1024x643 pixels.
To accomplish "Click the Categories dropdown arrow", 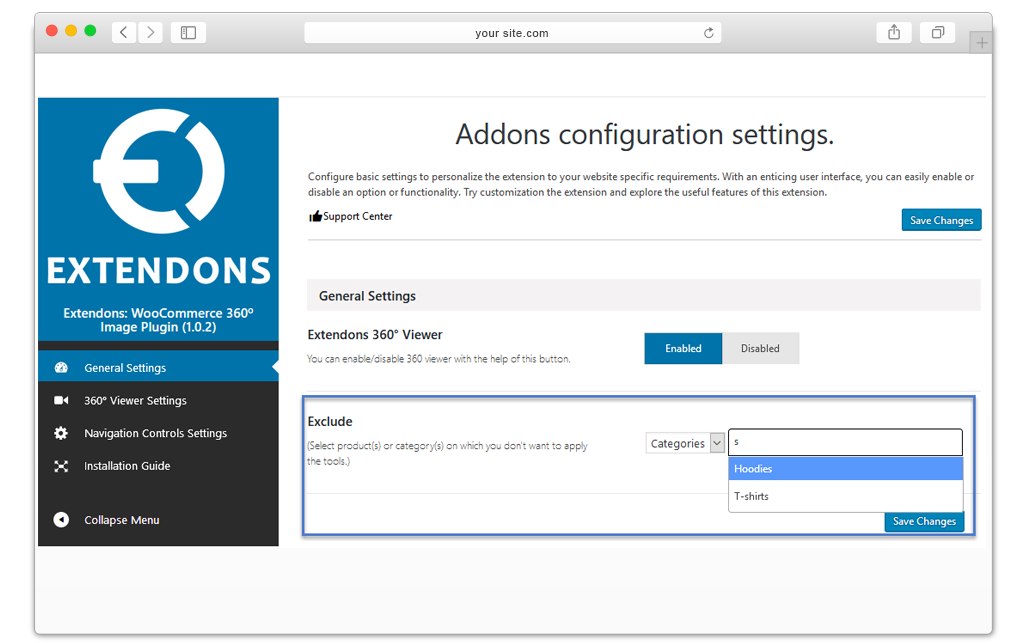I will [717, 443].
